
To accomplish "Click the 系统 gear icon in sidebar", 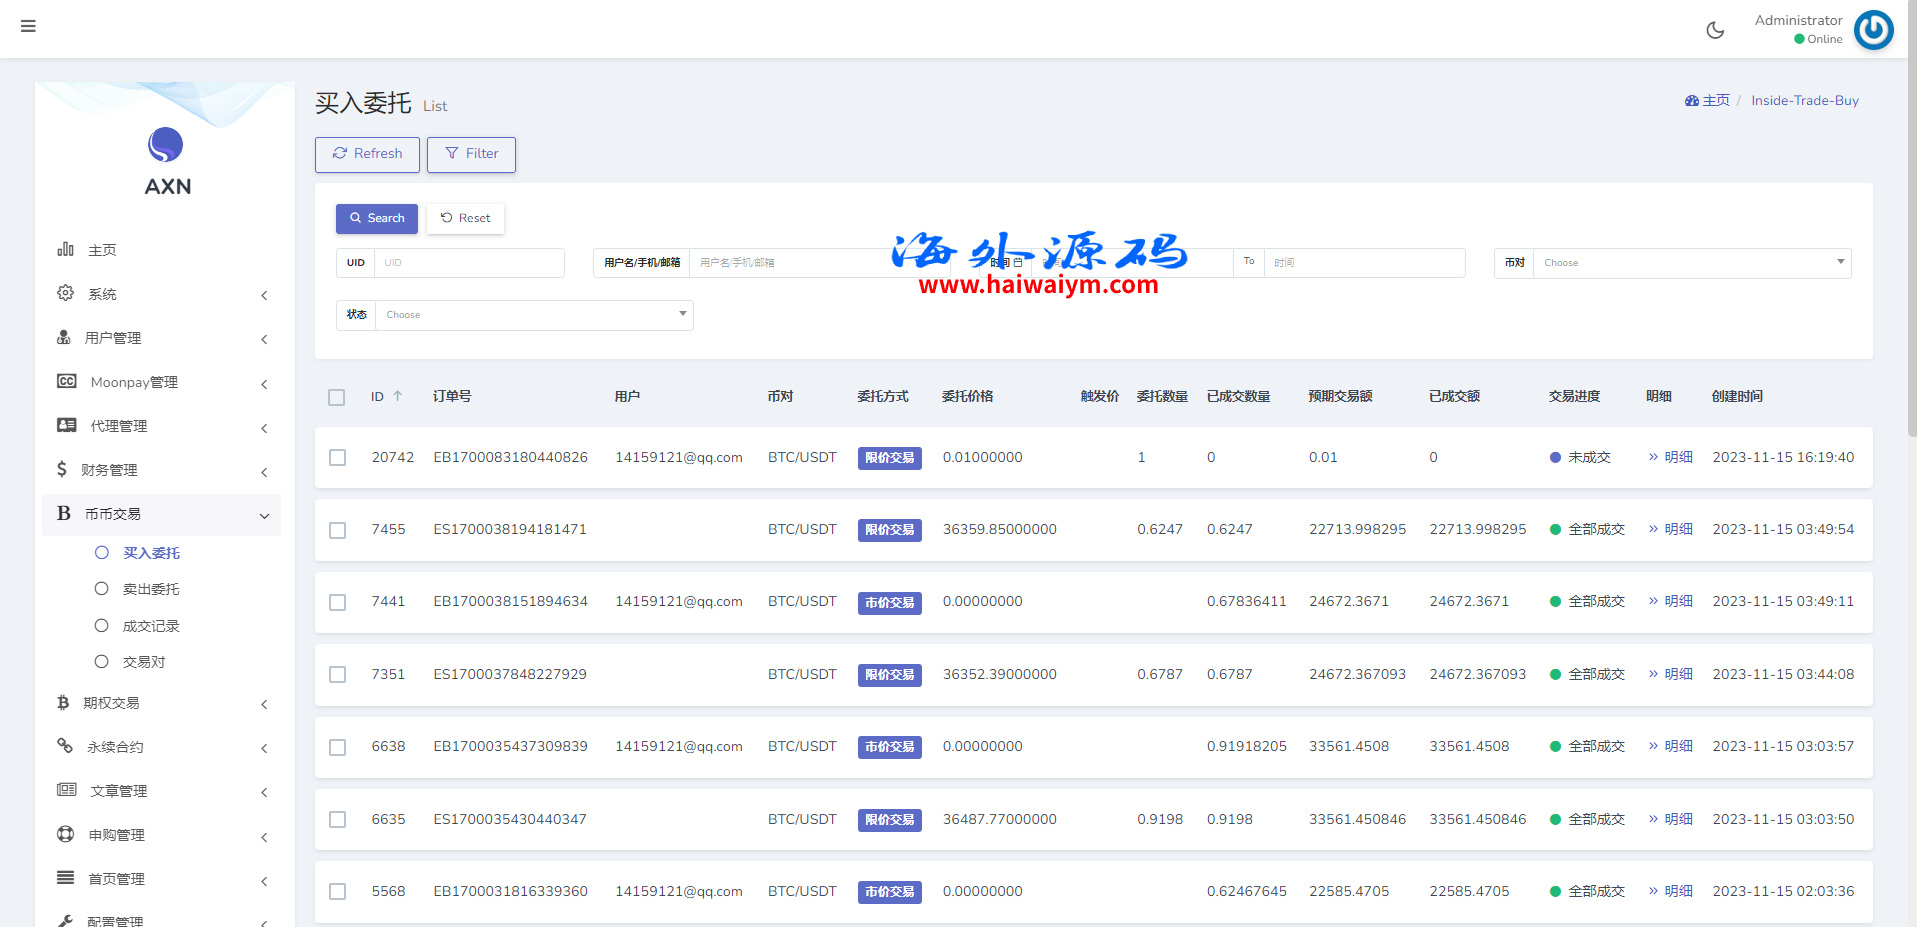I will click(66, 293).
